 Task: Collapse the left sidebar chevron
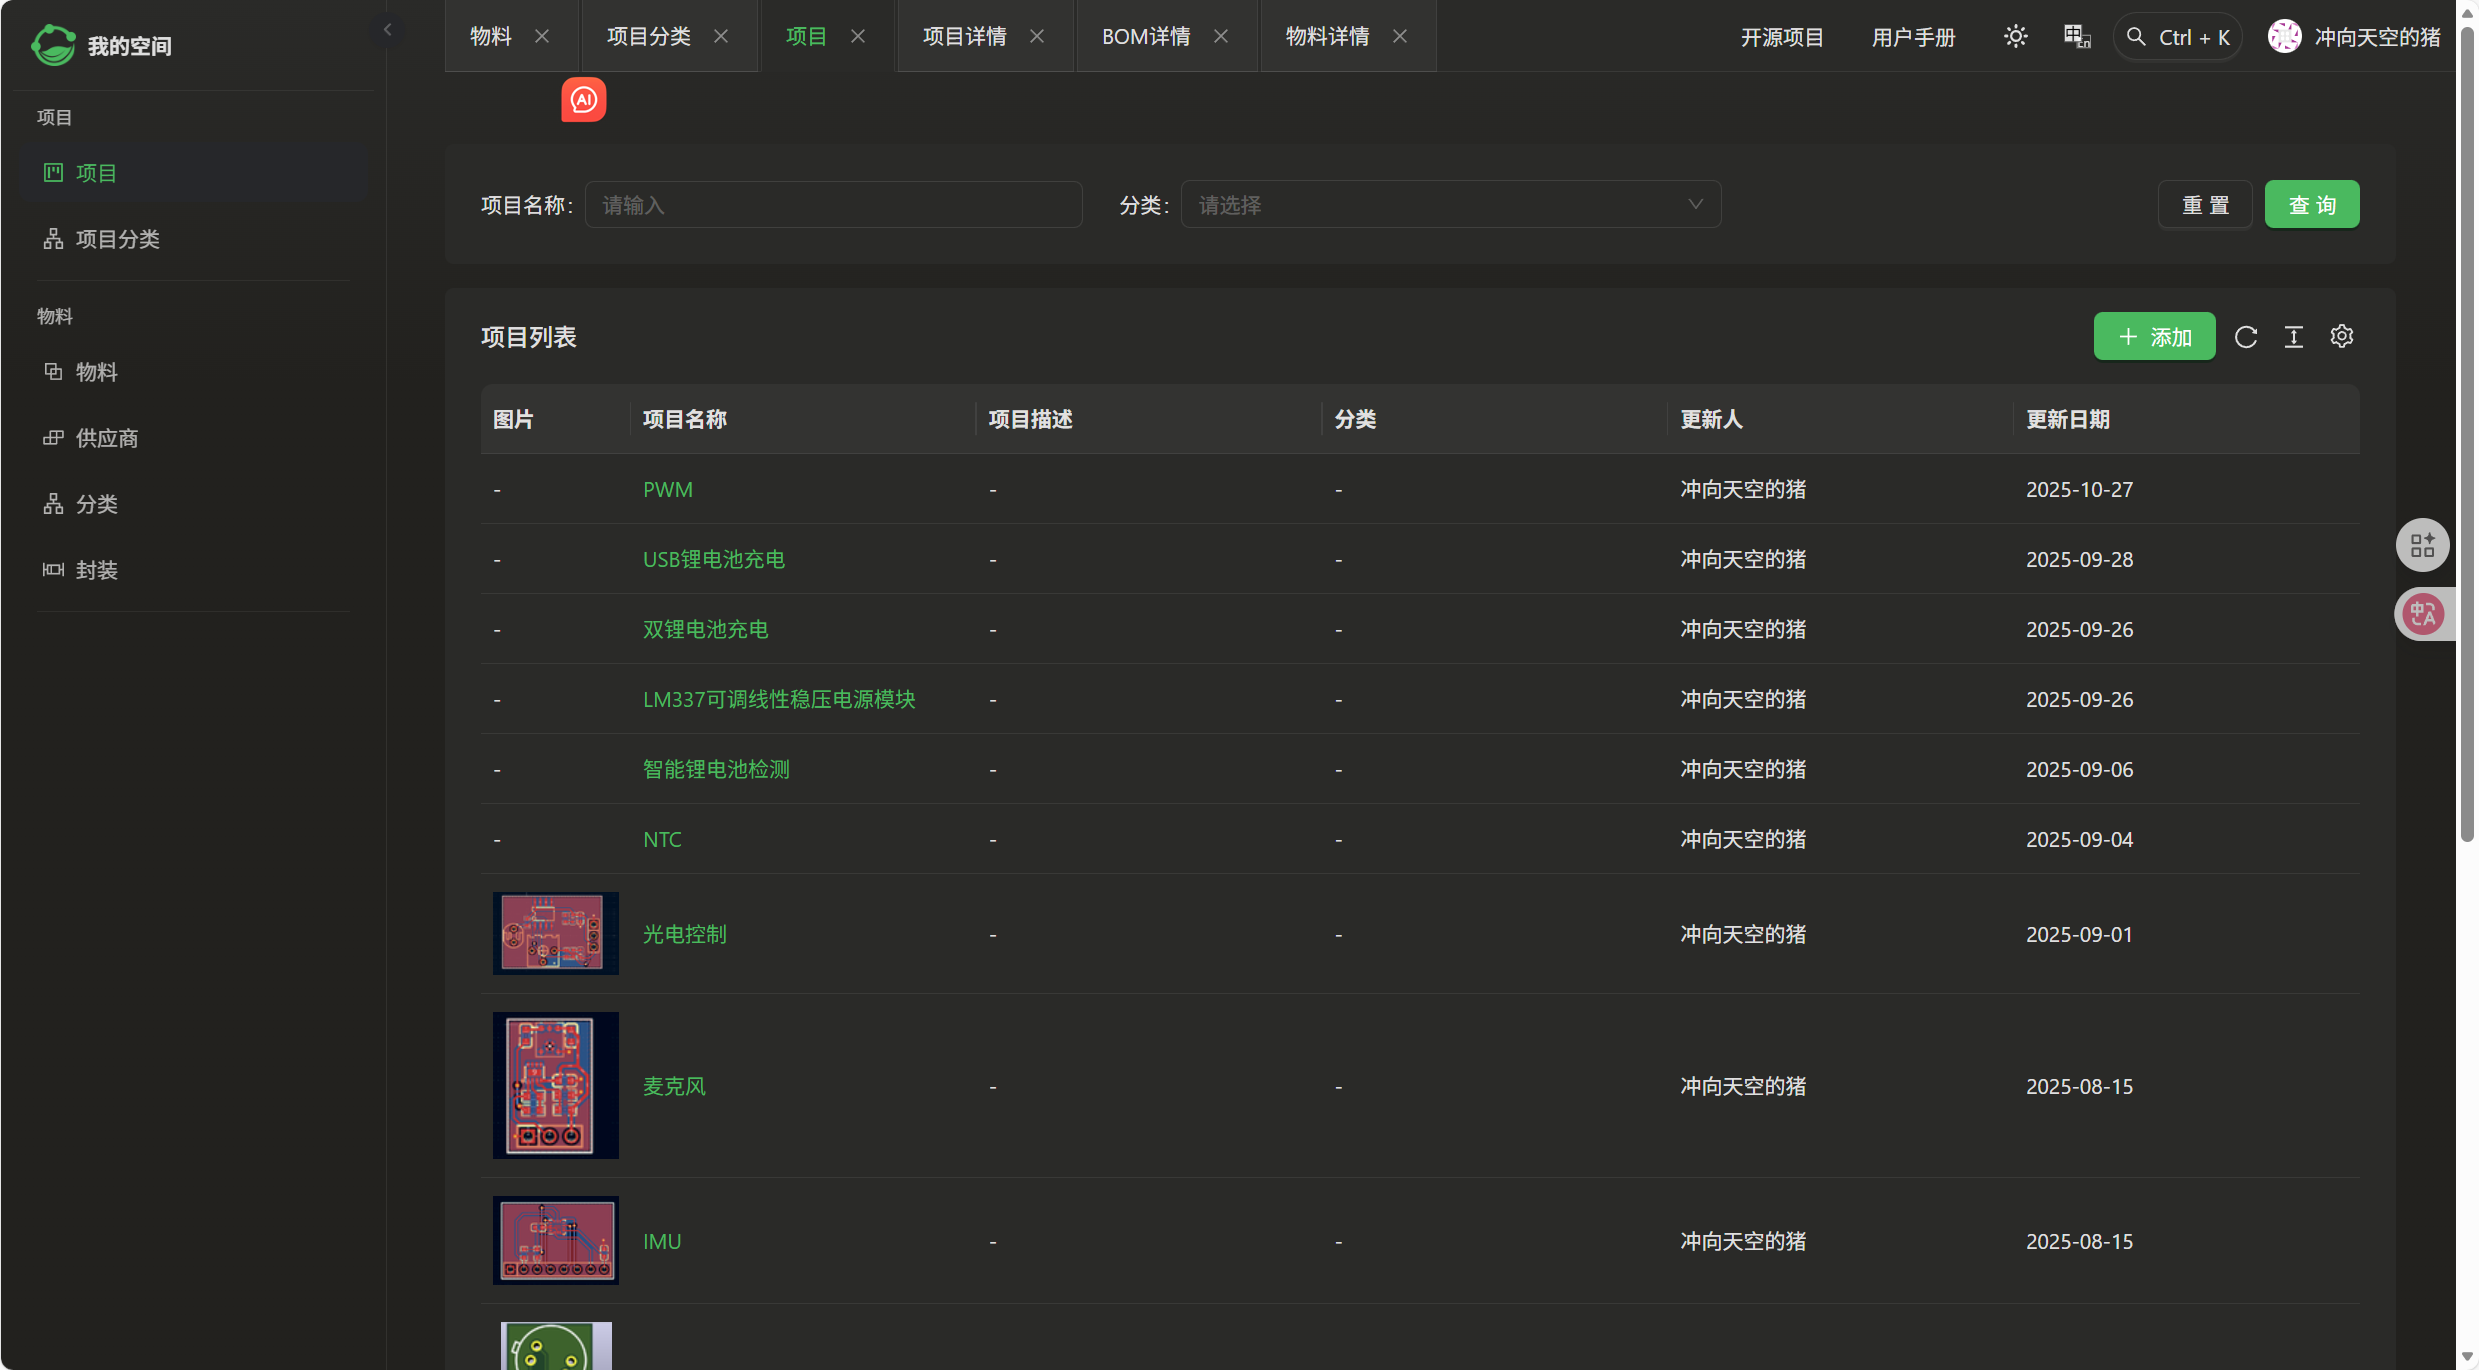387,30
